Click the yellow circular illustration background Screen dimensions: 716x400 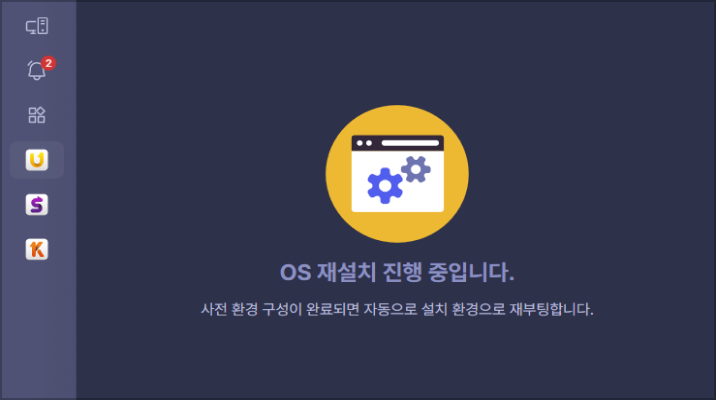[x=397, y=174]
